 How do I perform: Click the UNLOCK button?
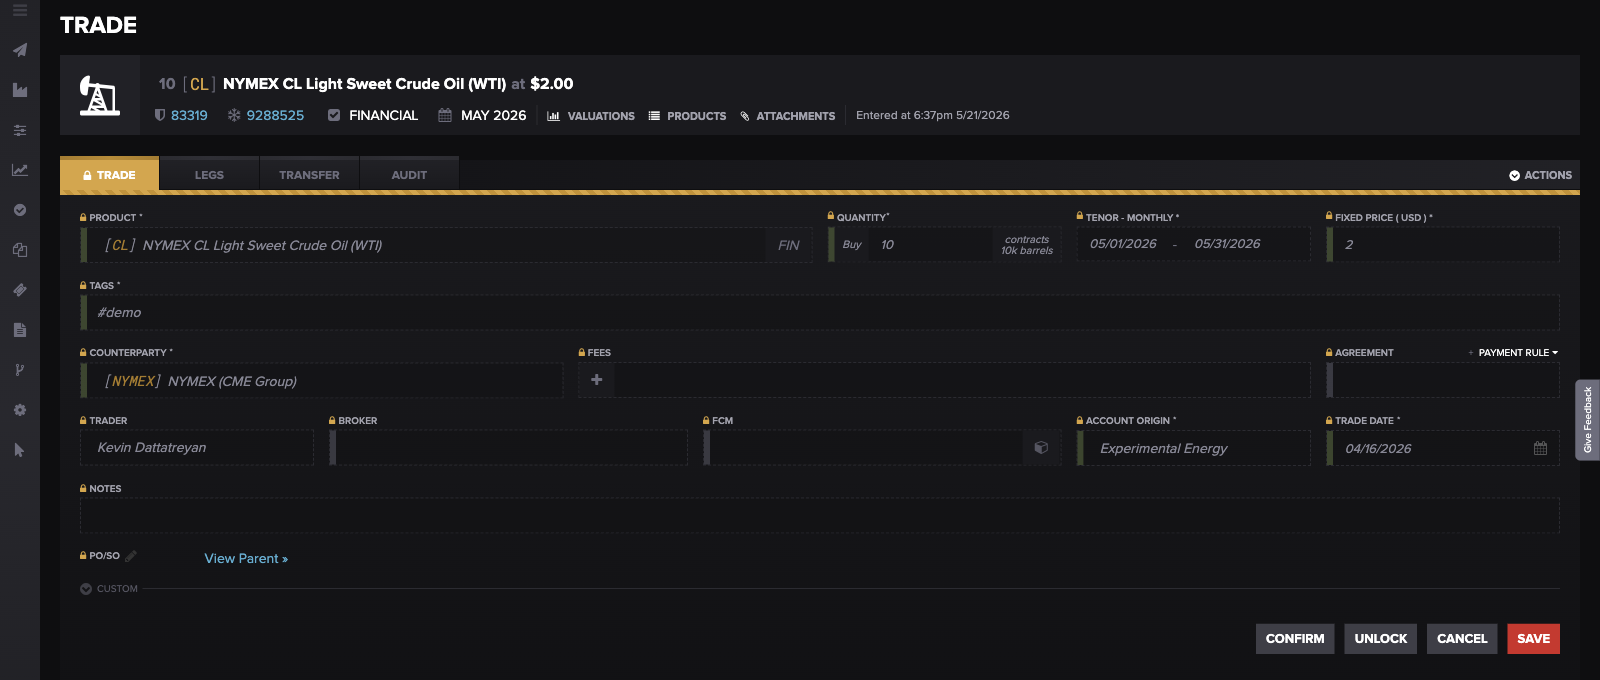[1380, 639]
